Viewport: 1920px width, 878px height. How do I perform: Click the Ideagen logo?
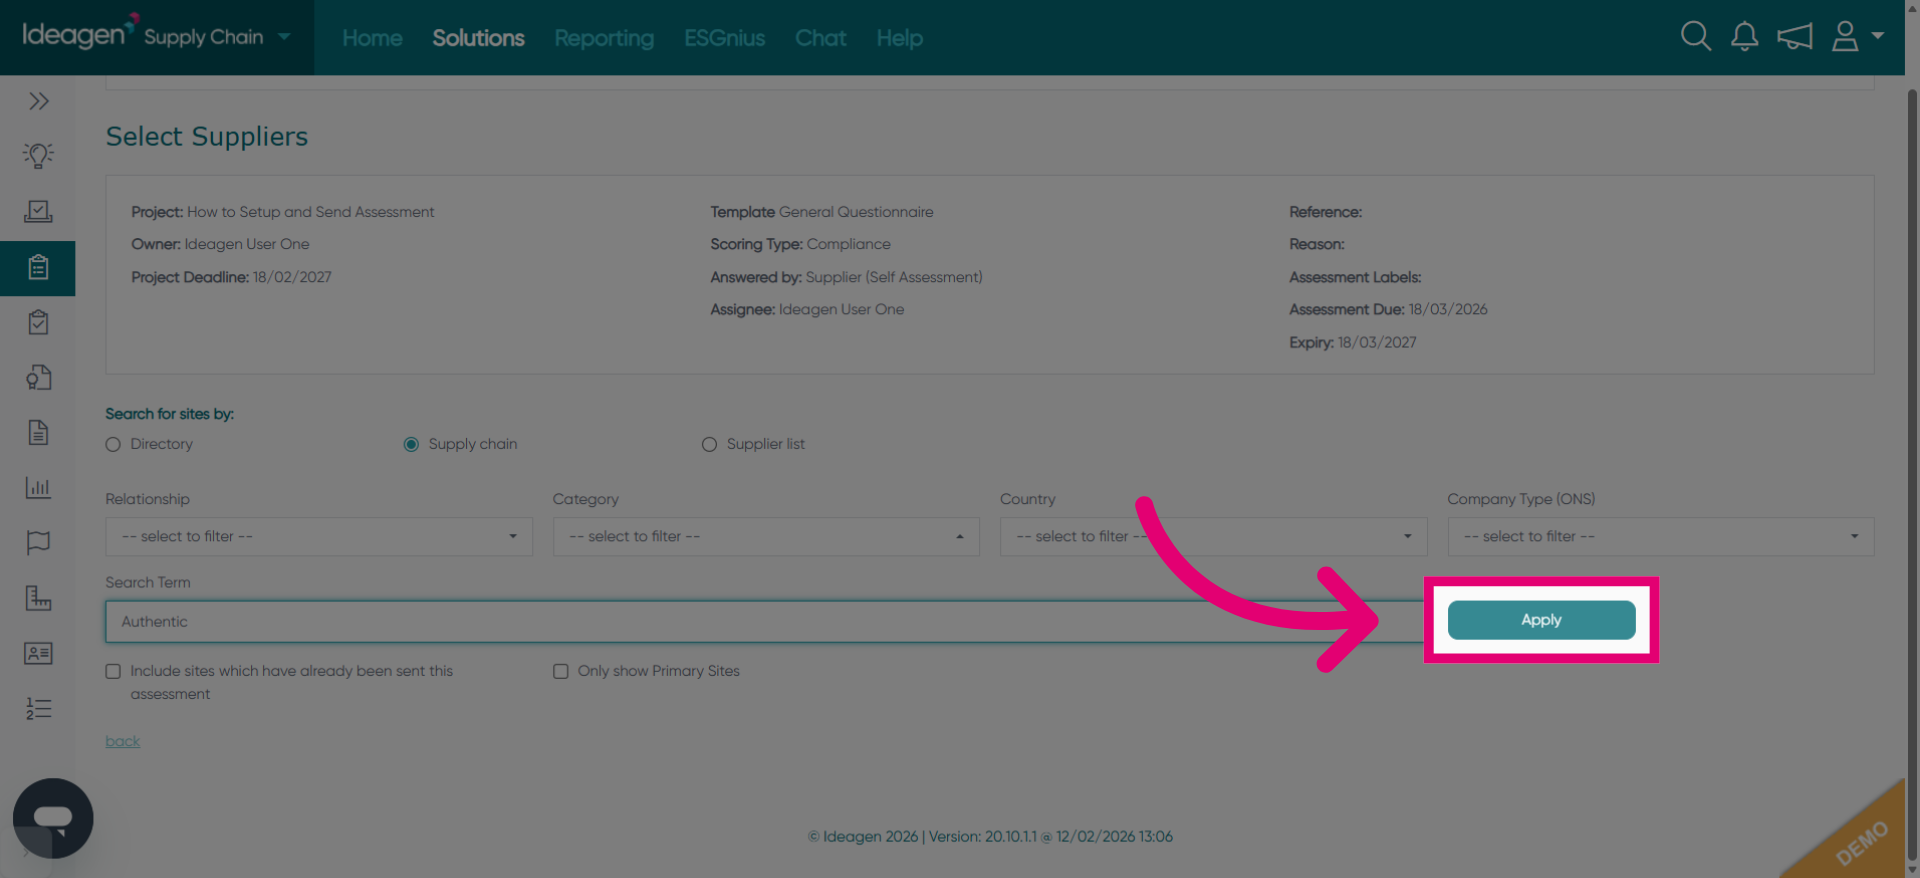point(80,34)
